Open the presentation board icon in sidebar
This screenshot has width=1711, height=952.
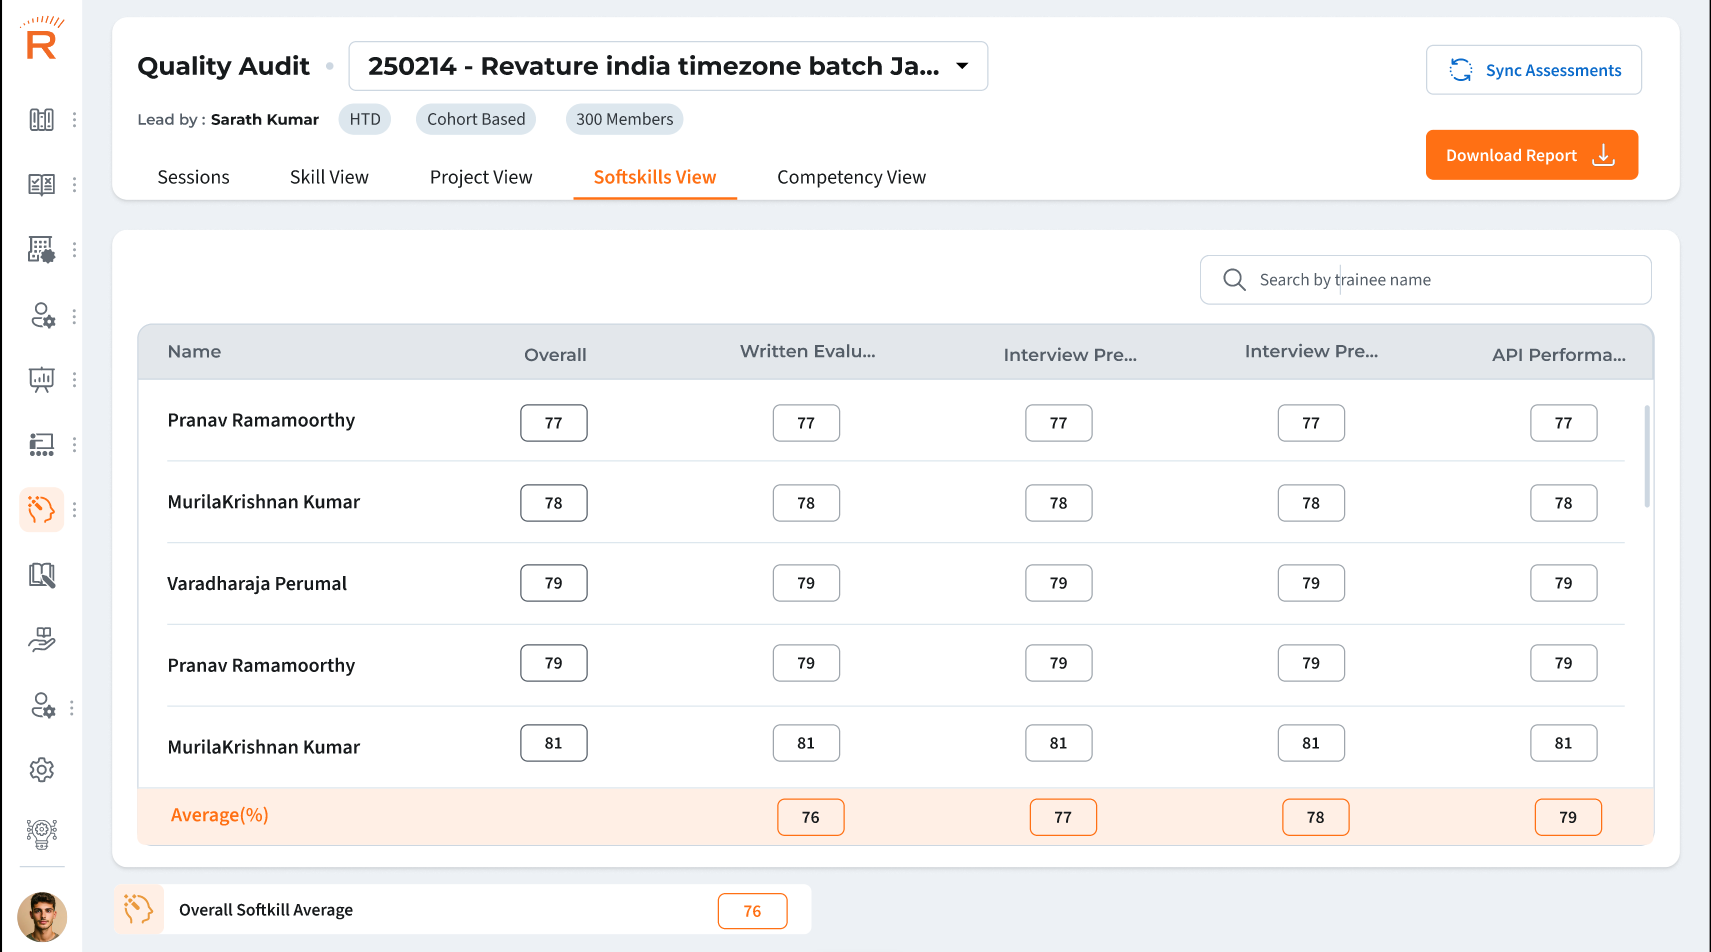coord(41,380)
